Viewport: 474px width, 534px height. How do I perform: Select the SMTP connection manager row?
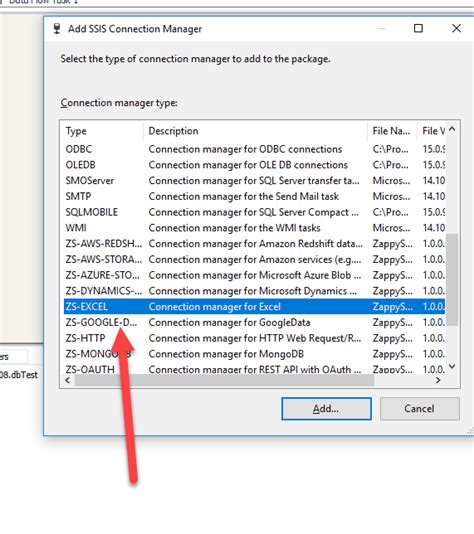(254, 197)
